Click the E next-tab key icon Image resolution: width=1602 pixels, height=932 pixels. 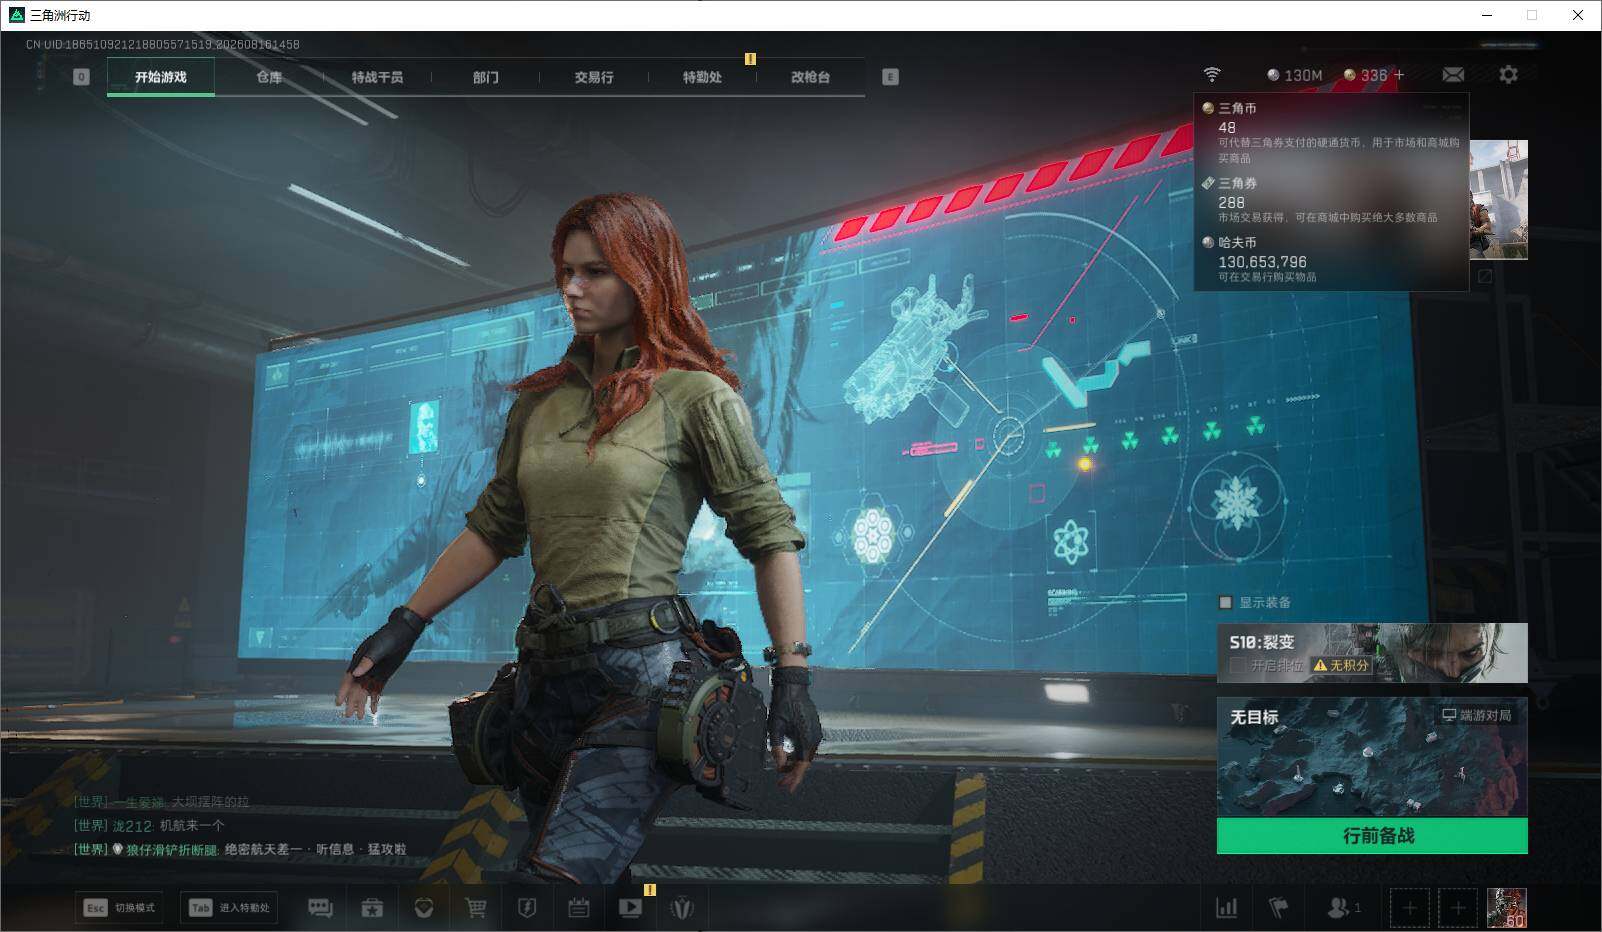point(890,77)
